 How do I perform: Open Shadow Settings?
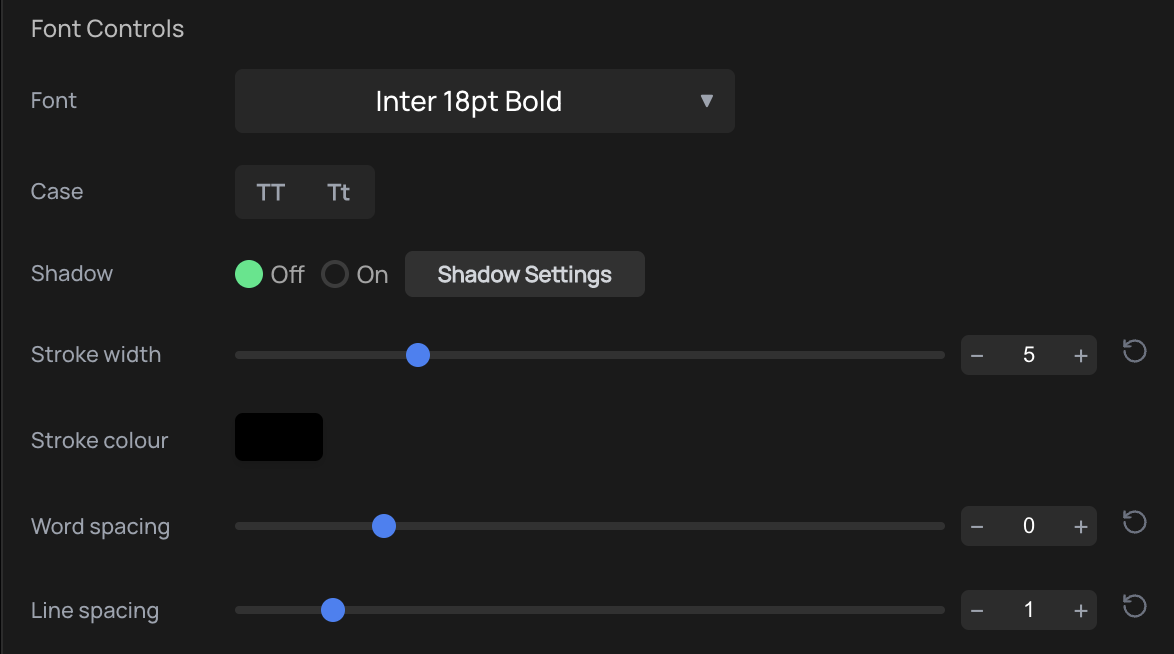click(x=524, y=274)
